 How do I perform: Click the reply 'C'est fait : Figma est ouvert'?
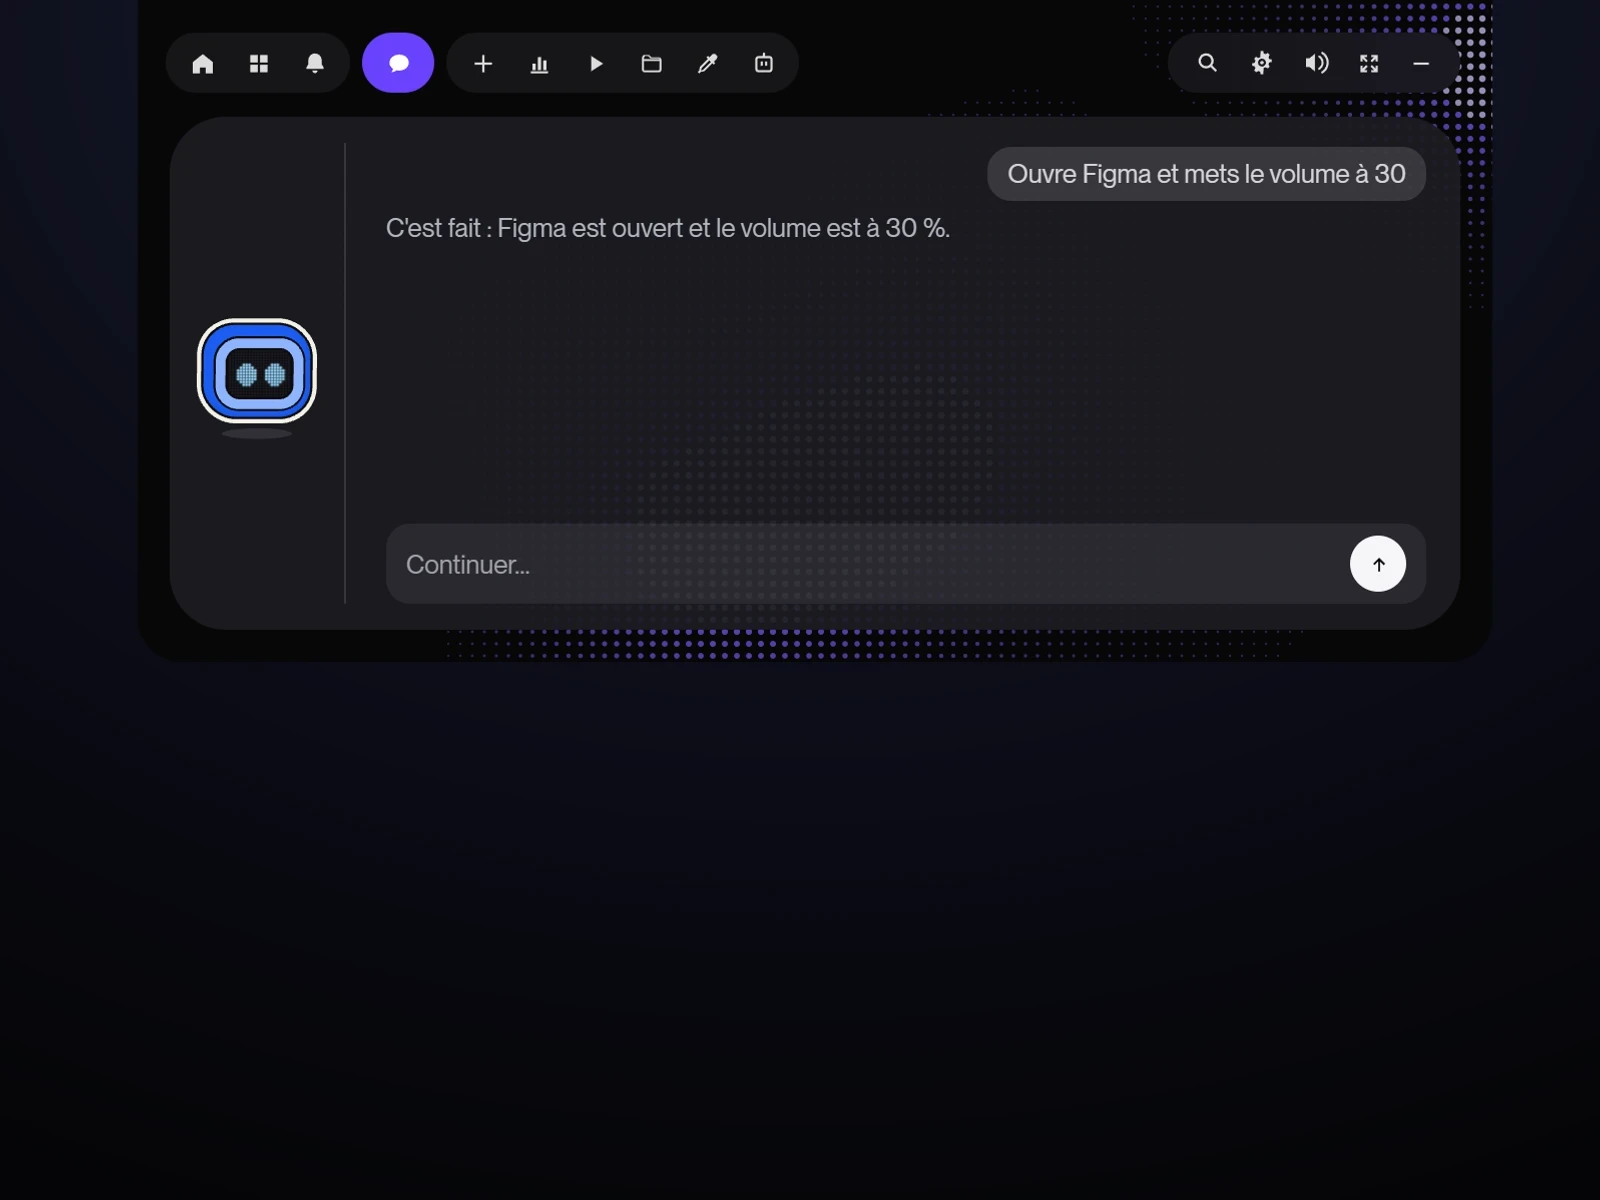668,228
